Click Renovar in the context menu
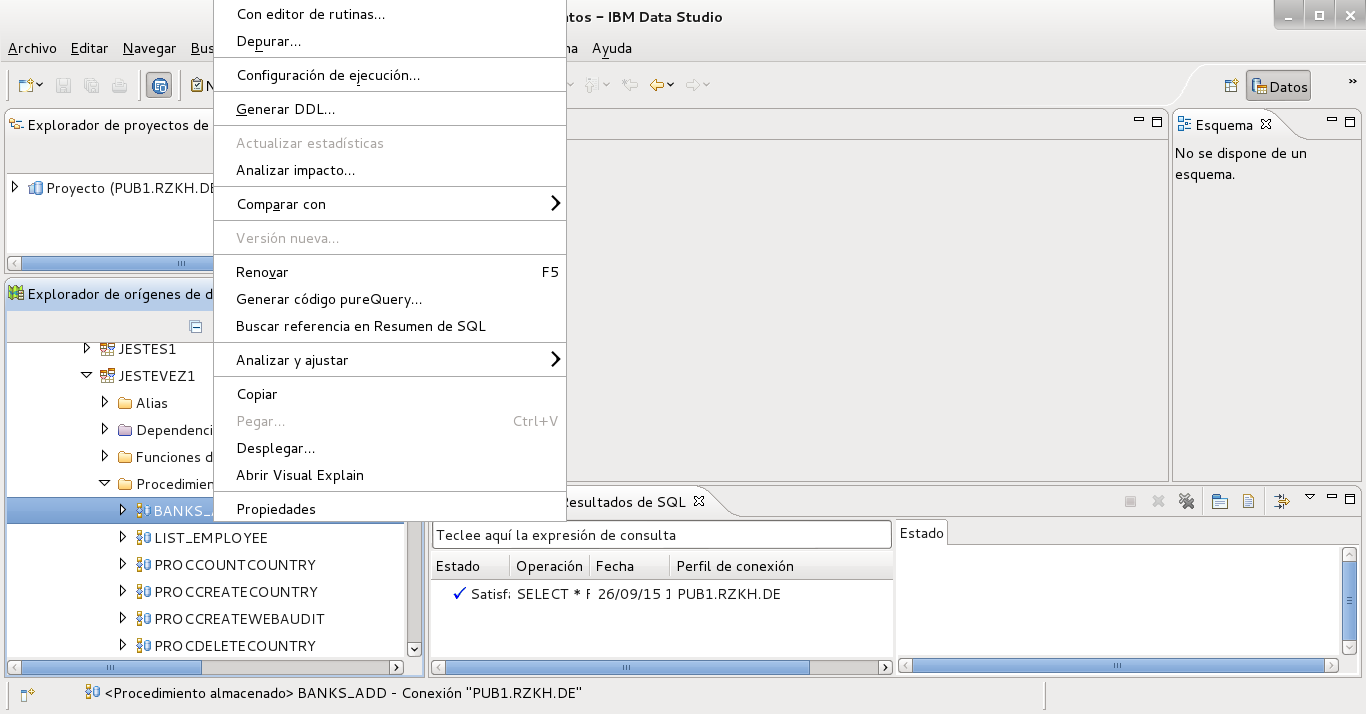The width and height of the screenshot is (1366, 714). 390,272
